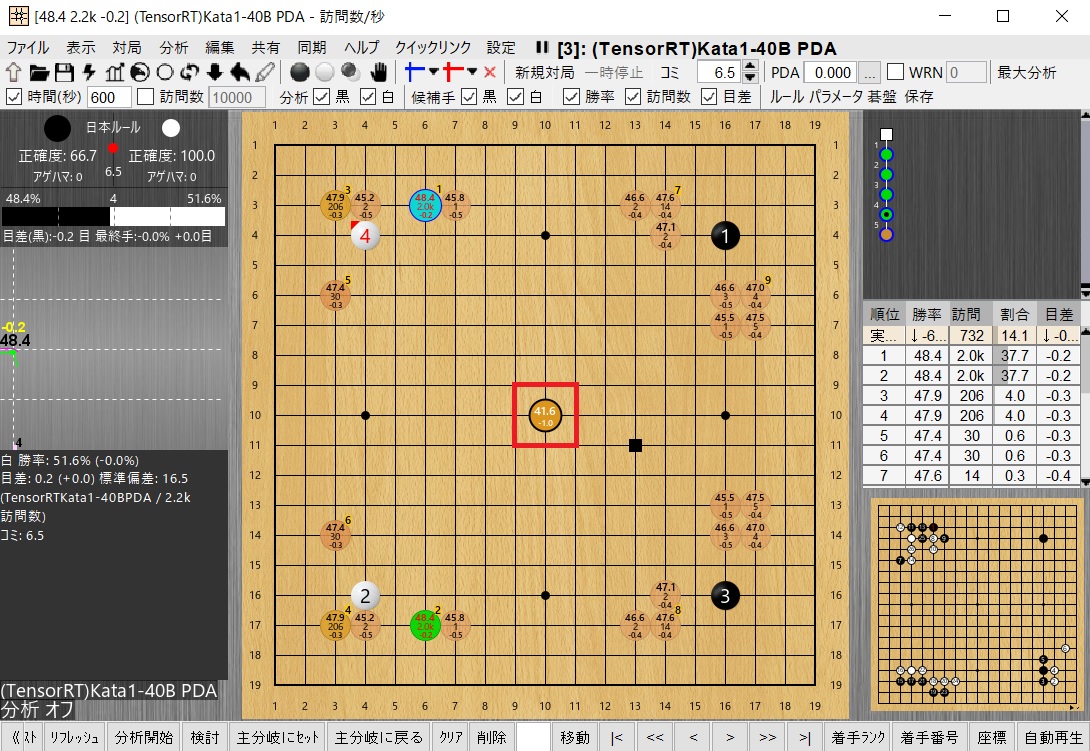
Task: Click the pause icon beside engine name
Action: (x=542, y=47)
